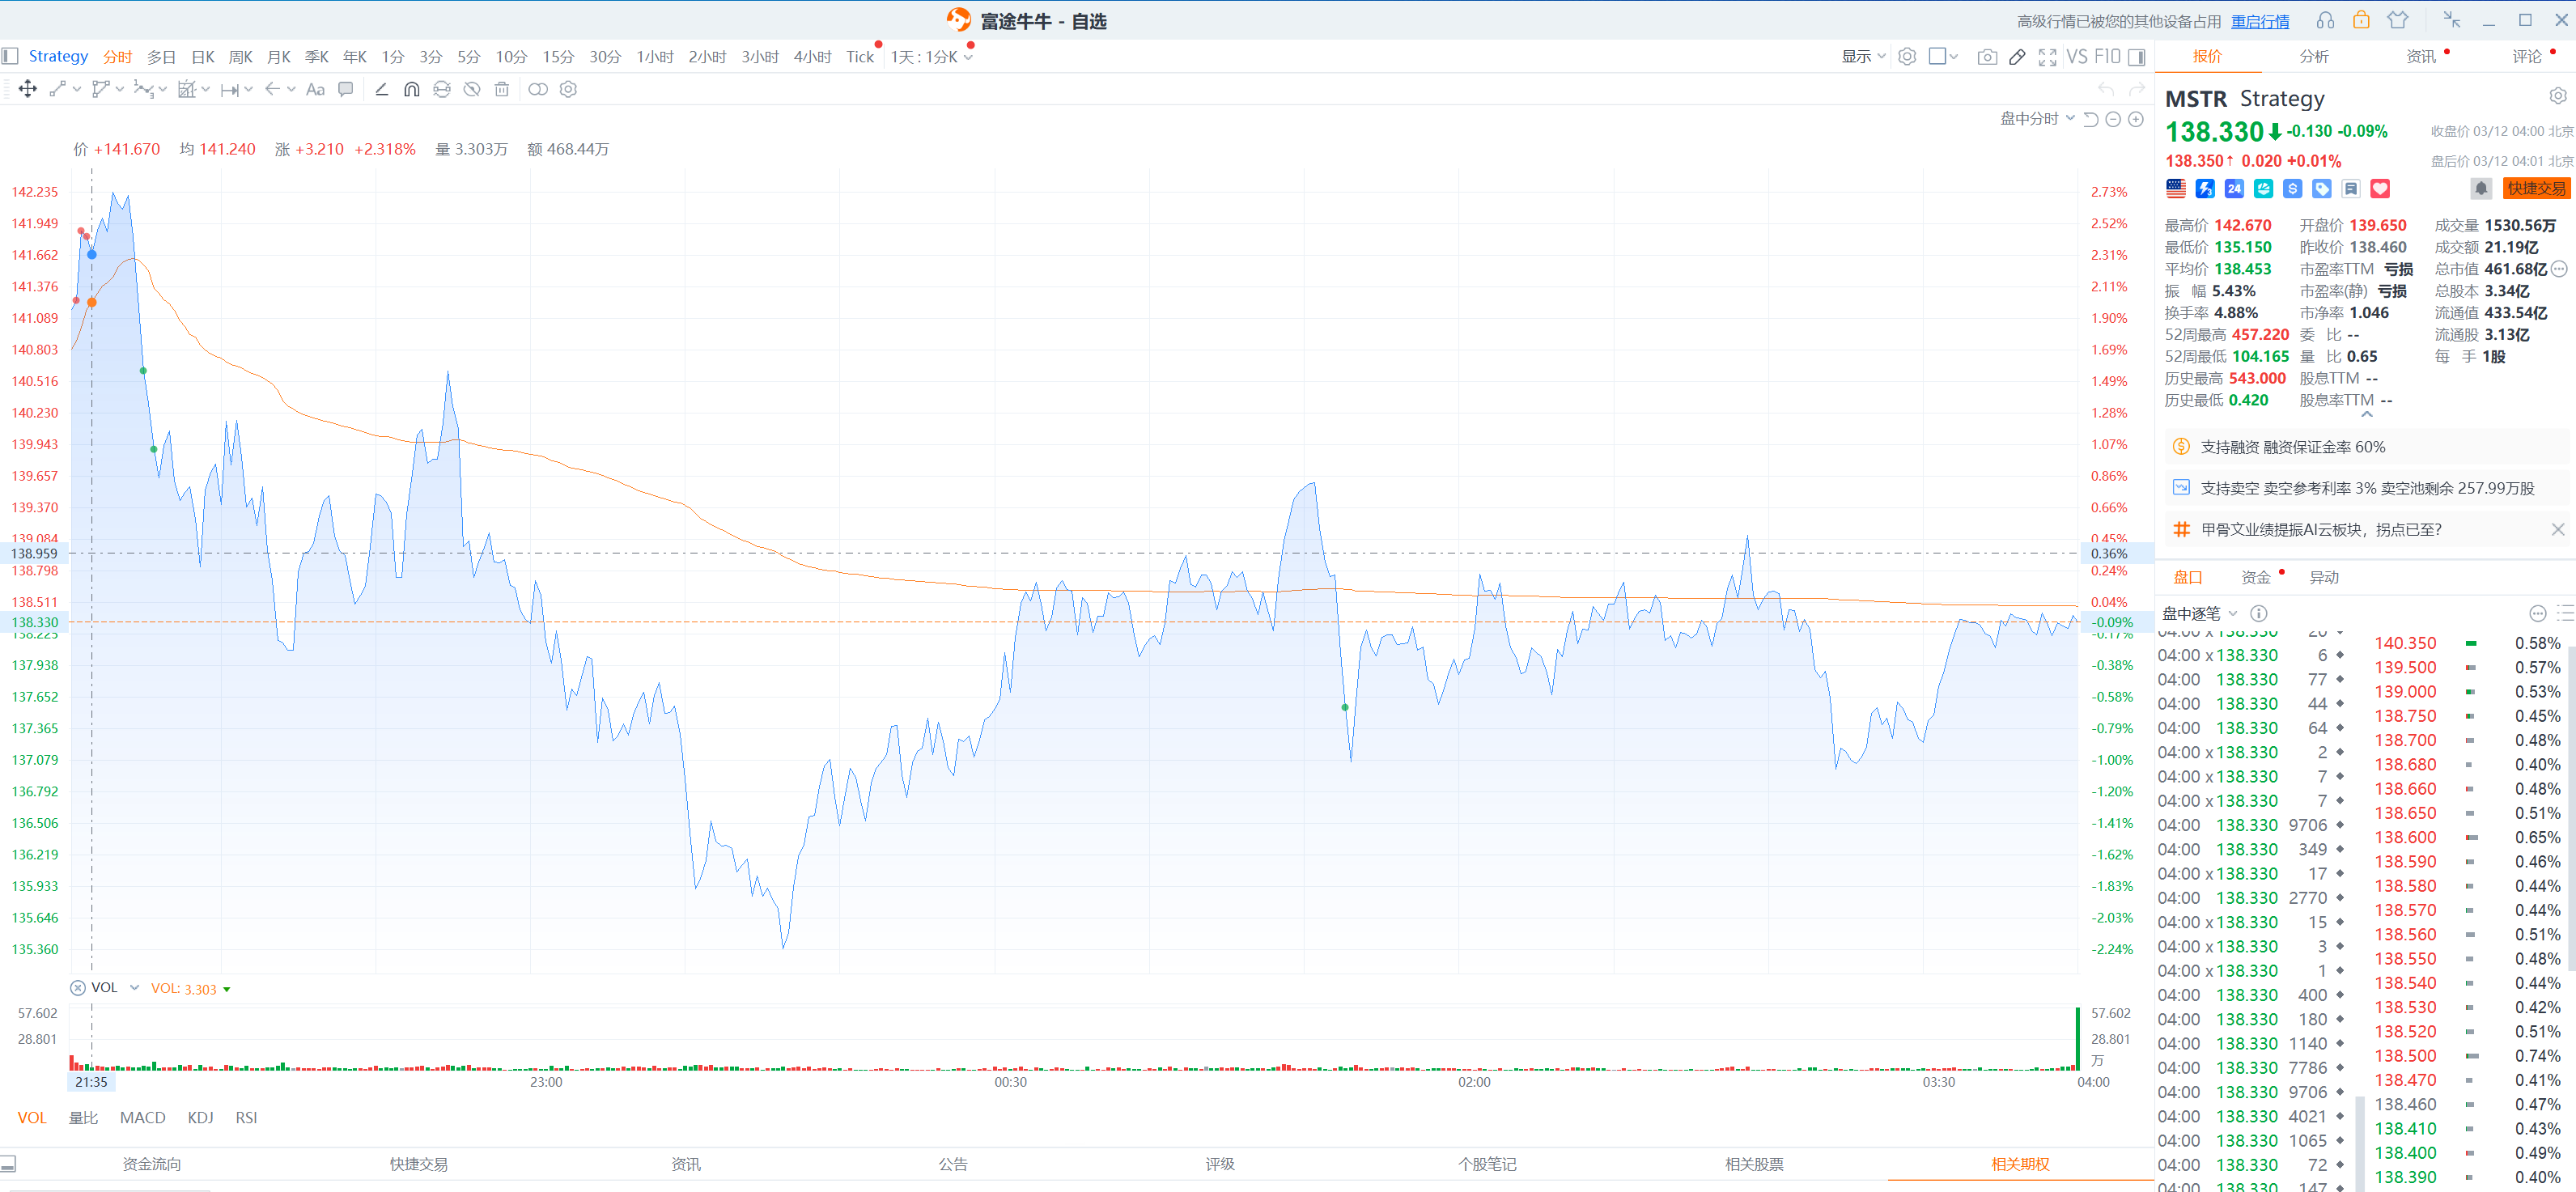Select the magnet snap drawing tool
This screenshot has height=1192, width=2576.
tap(411, 89)
